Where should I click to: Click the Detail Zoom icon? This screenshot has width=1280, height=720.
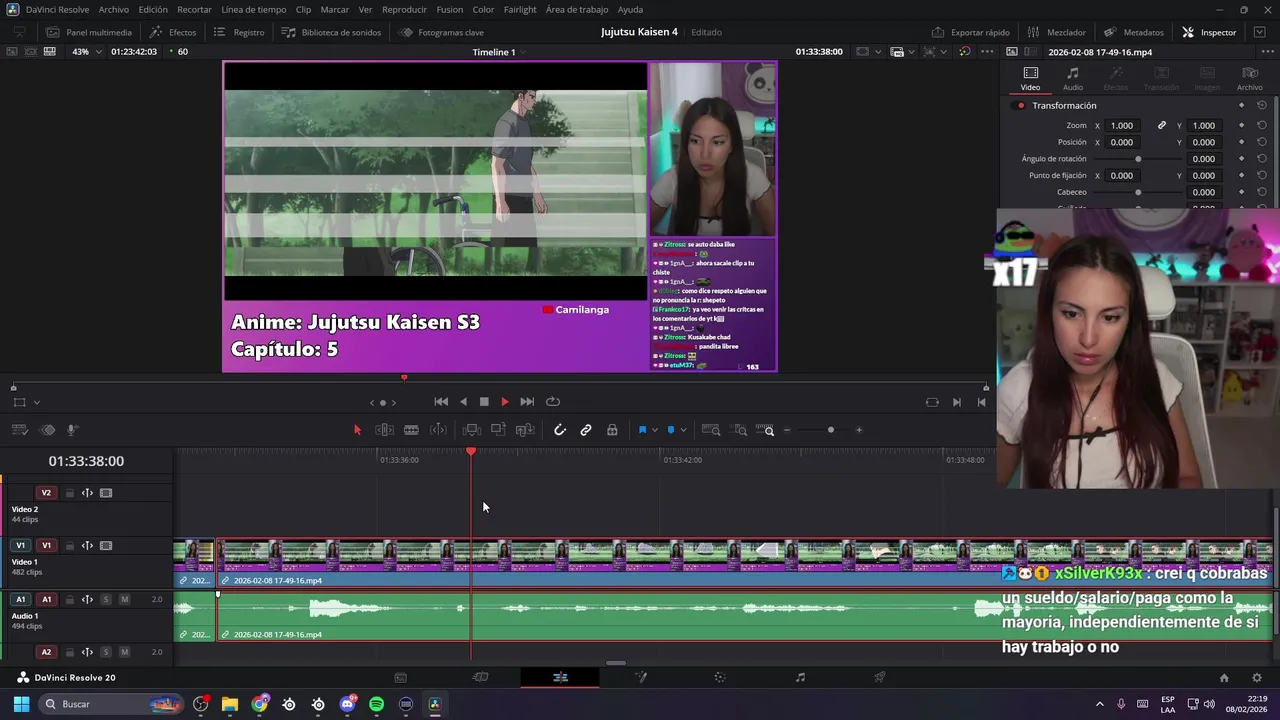point(740,430)
